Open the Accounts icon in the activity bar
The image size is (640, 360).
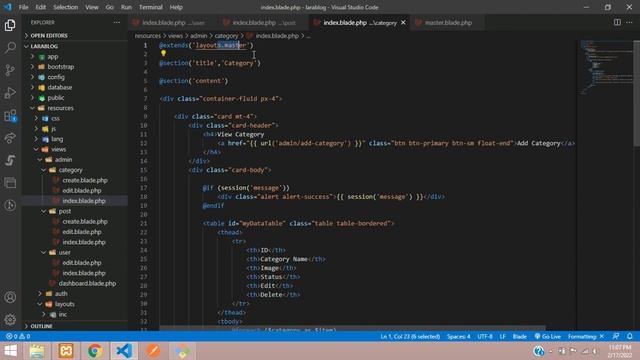tap(10, 297)
